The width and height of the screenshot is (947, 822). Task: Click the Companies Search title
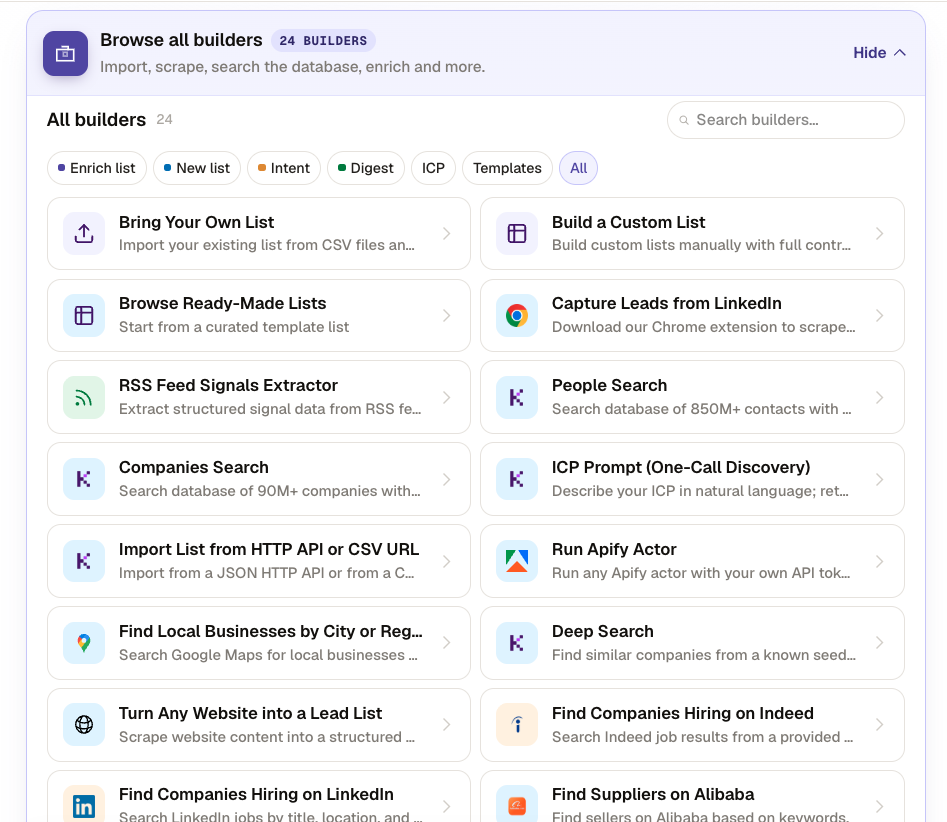click(x=194, y=467)
